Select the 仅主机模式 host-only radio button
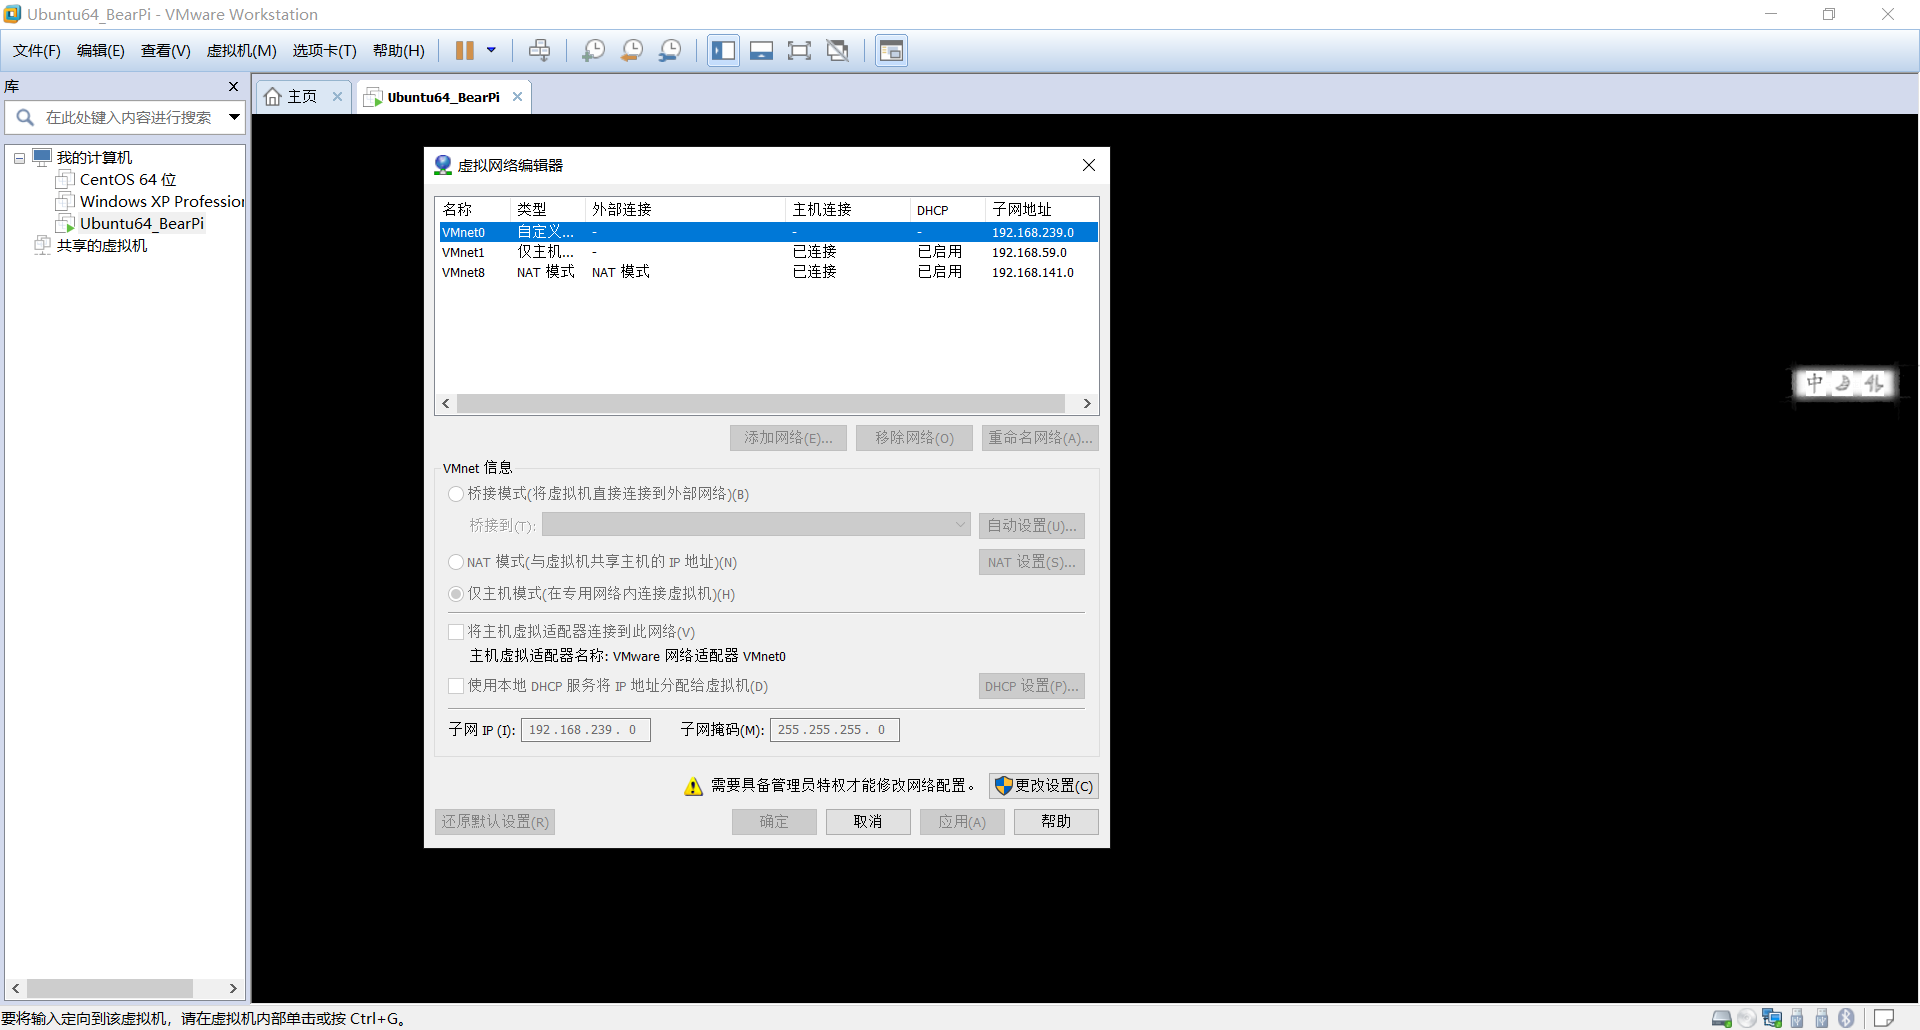1920x1030 pixels. 456,594
